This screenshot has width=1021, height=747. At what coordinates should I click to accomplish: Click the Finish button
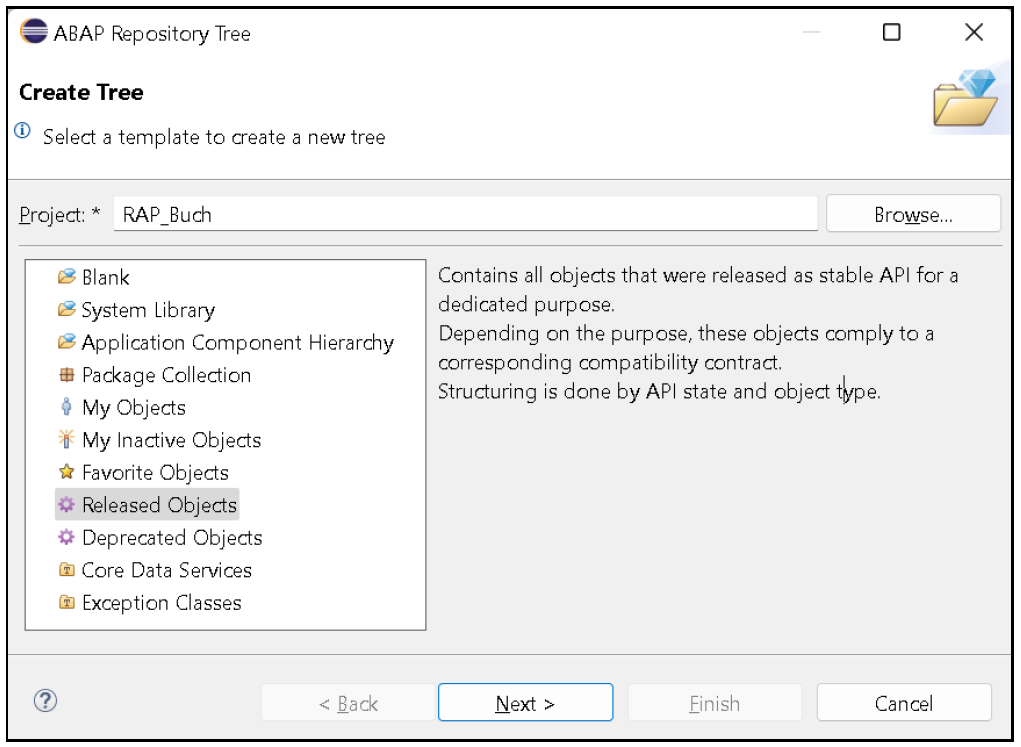(714, 702)
